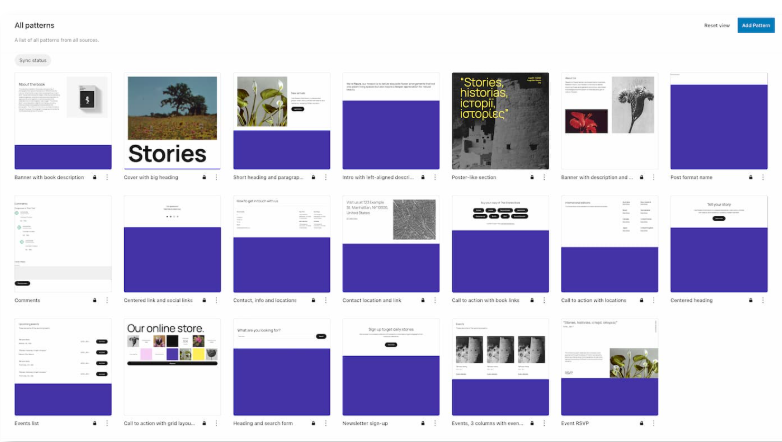Open options menu for Event RSVP pattern

coord(653,423)
